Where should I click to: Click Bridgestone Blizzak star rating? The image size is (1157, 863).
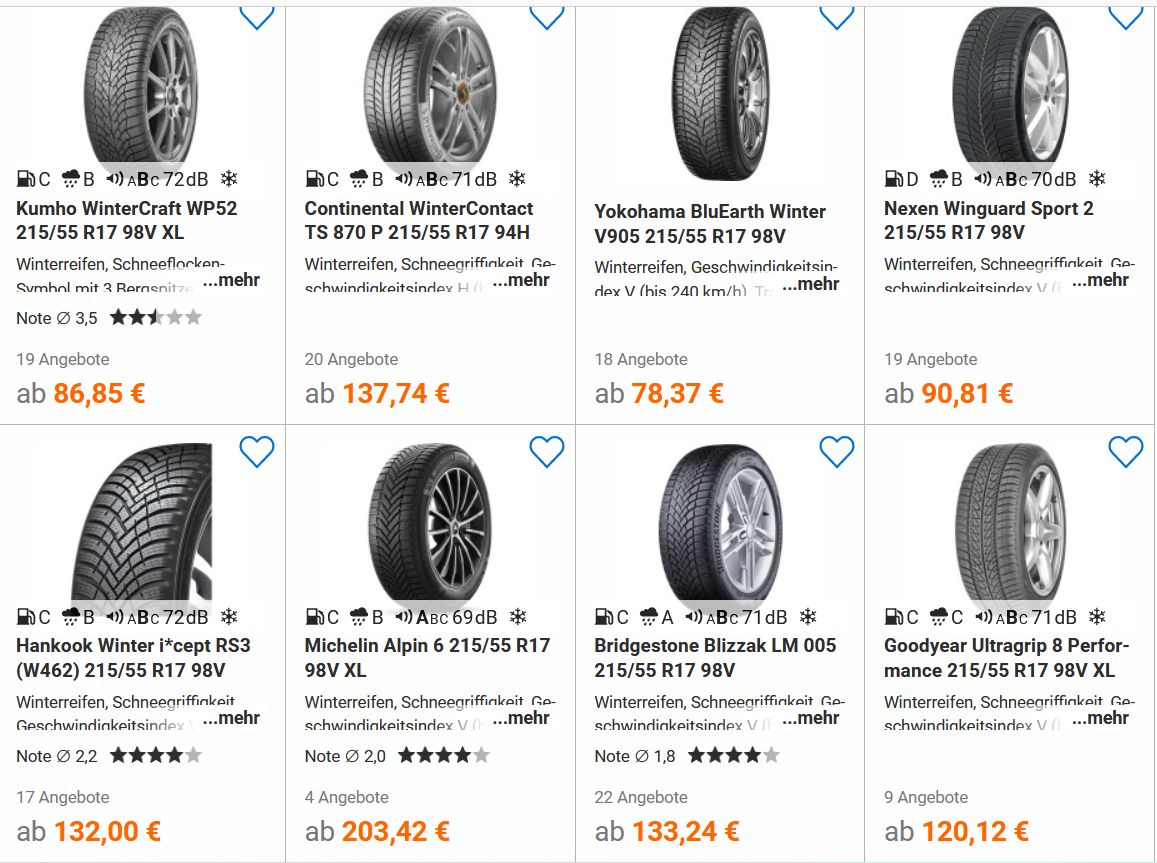coord(733,756)
